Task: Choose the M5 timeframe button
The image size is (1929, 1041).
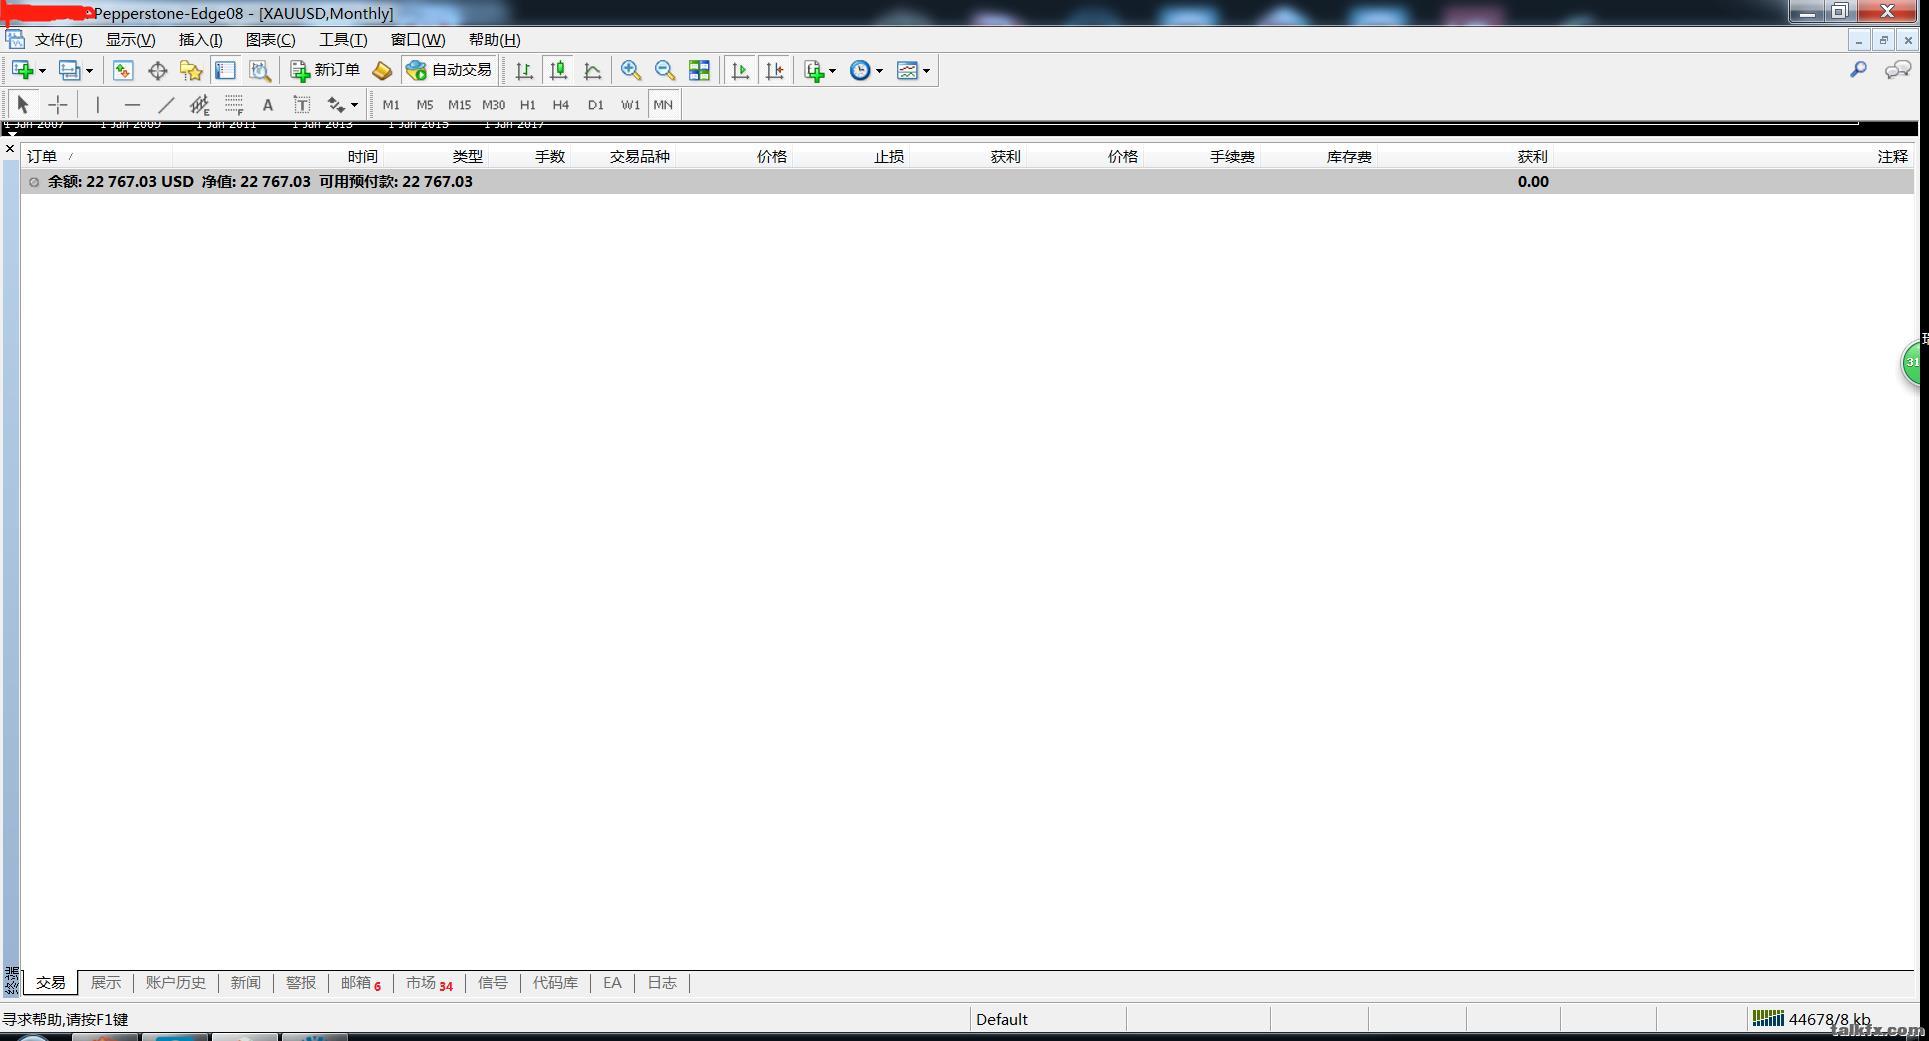Action: pyautogui.click(x=425, y=104)
